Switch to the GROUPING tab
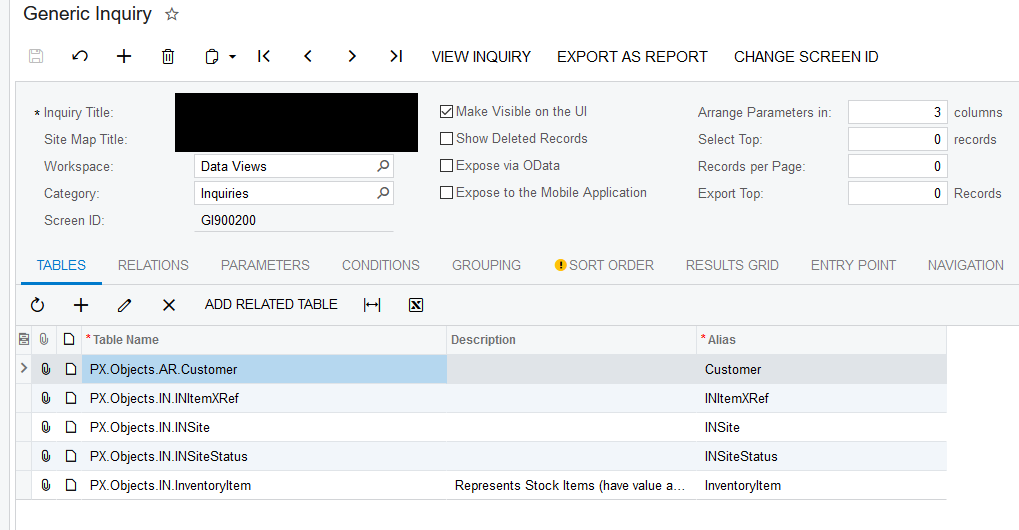1019x530 pixels. [486, 265]
